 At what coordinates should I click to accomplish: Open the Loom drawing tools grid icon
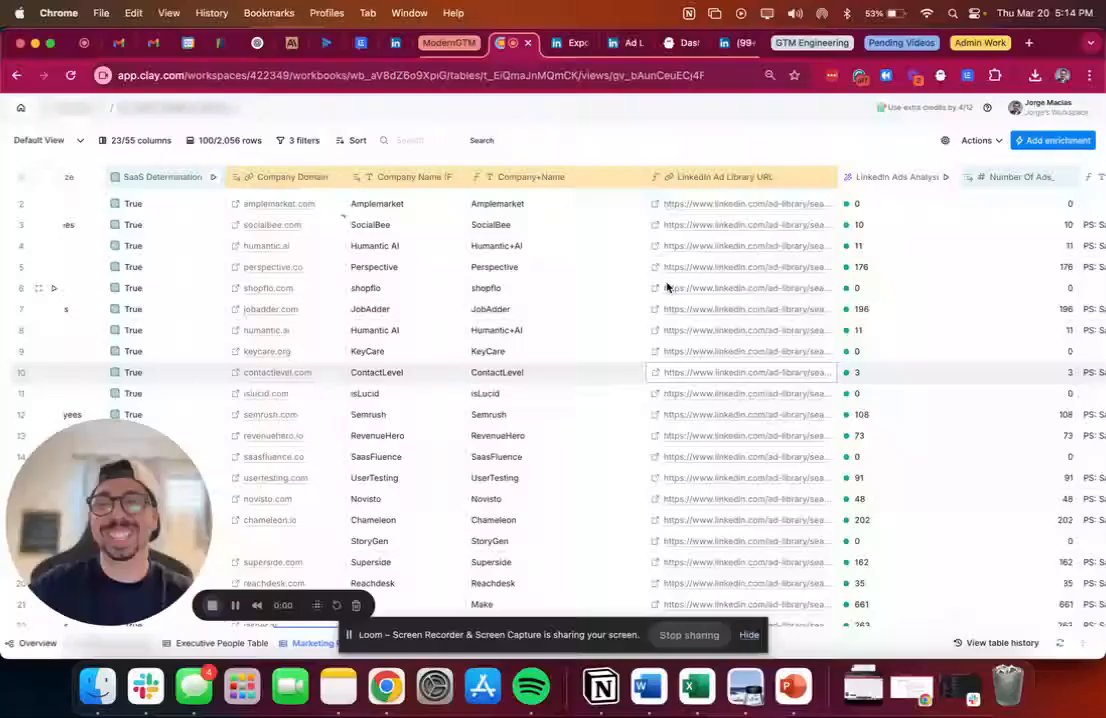tap(317, 605)
